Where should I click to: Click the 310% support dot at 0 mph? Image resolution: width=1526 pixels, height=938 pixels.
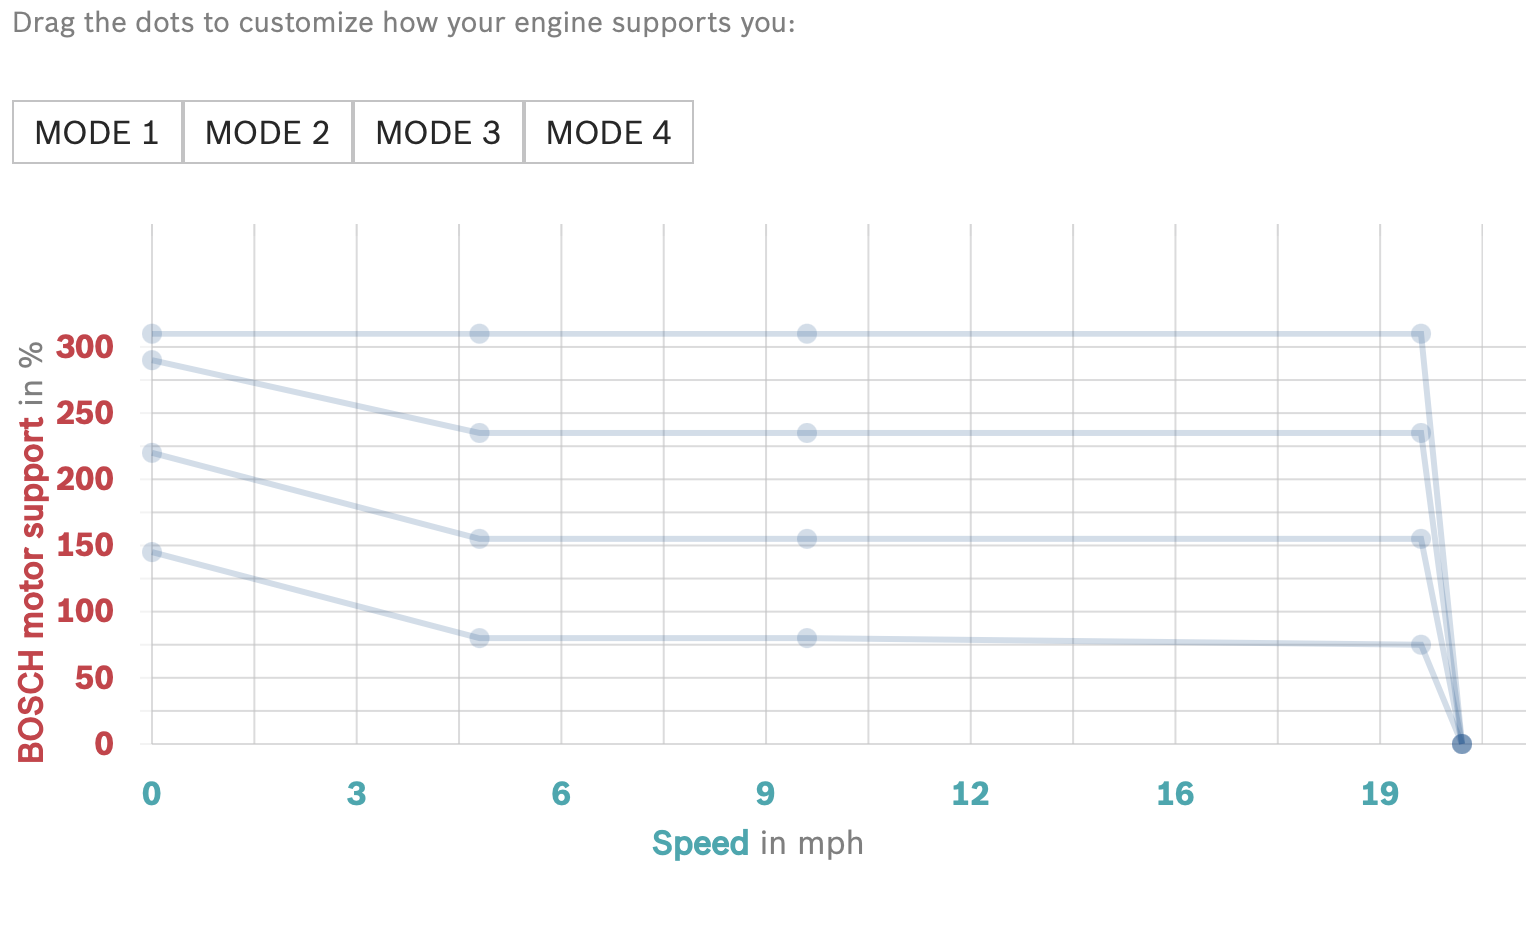click(152, 334)
